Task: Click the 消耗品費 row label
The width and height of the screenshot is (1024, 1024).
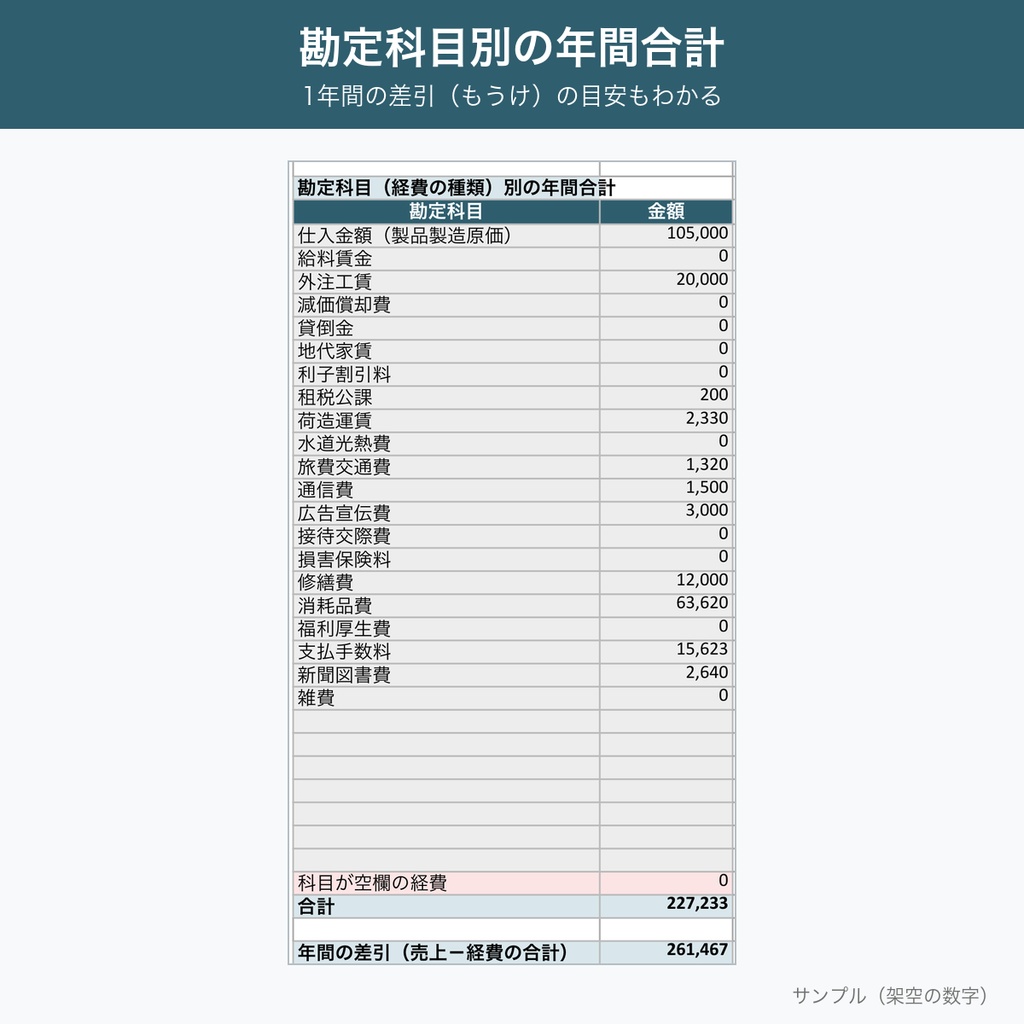Action: point(334,606)
